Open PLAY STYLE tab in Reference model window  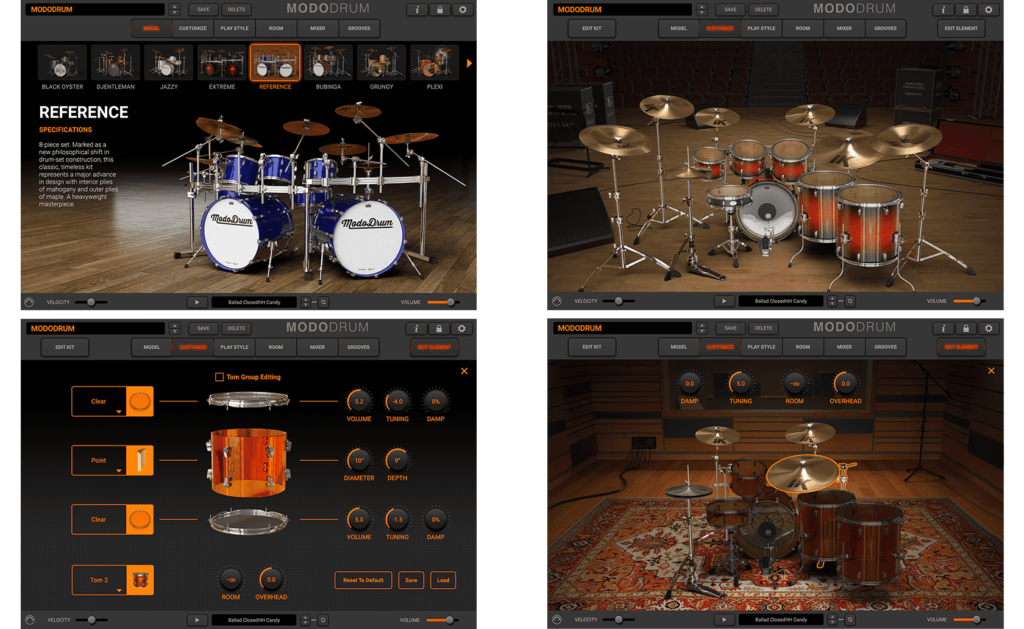coord(234,28)
